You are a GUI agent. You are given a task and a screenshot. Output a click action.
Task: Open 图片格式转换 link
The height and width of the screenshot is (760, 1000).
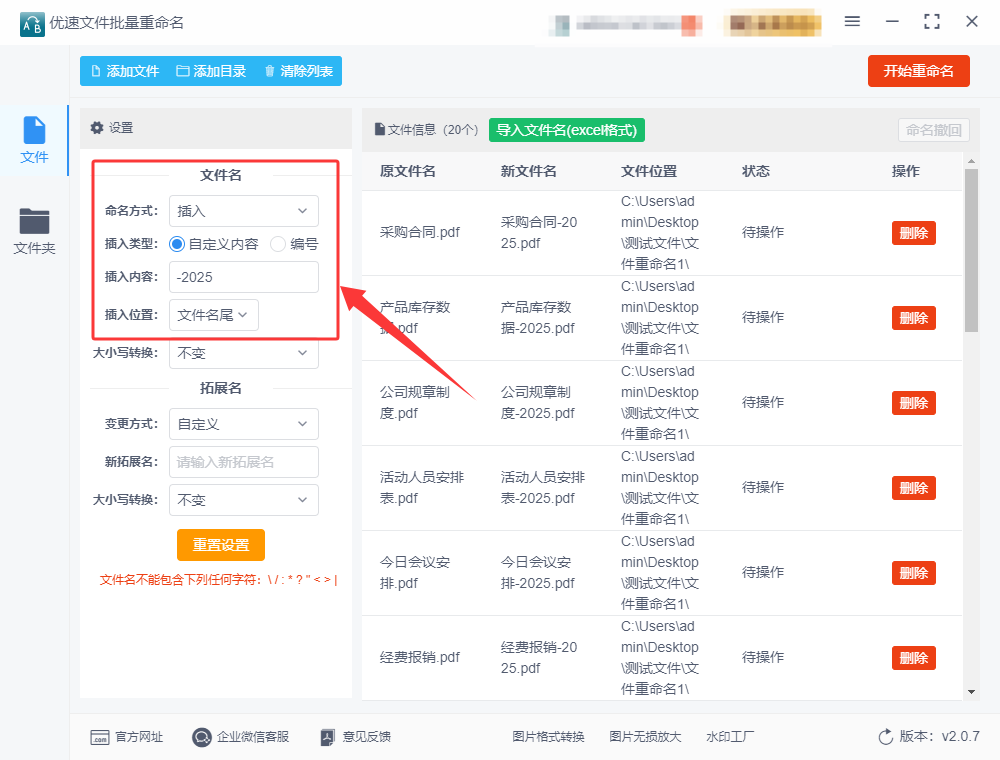548,737
